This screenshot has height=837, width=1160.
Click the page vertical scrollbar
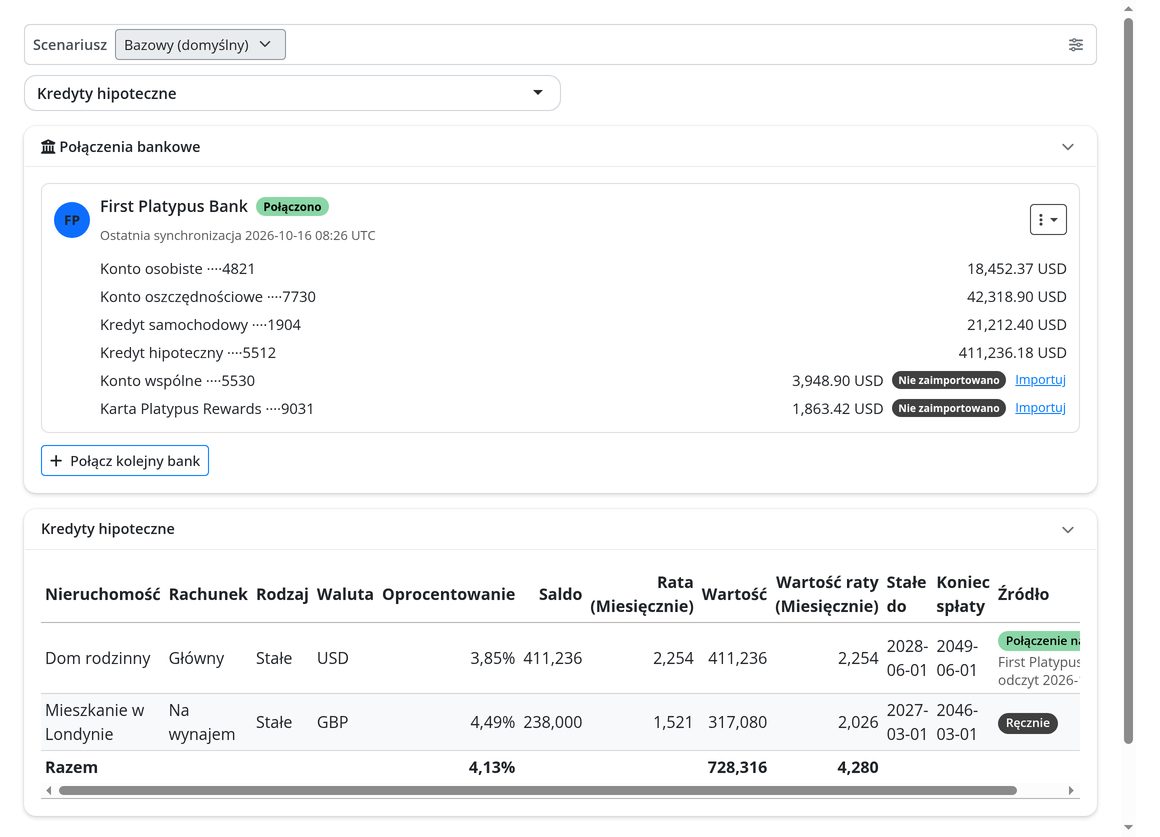(x=1128, y=381)
